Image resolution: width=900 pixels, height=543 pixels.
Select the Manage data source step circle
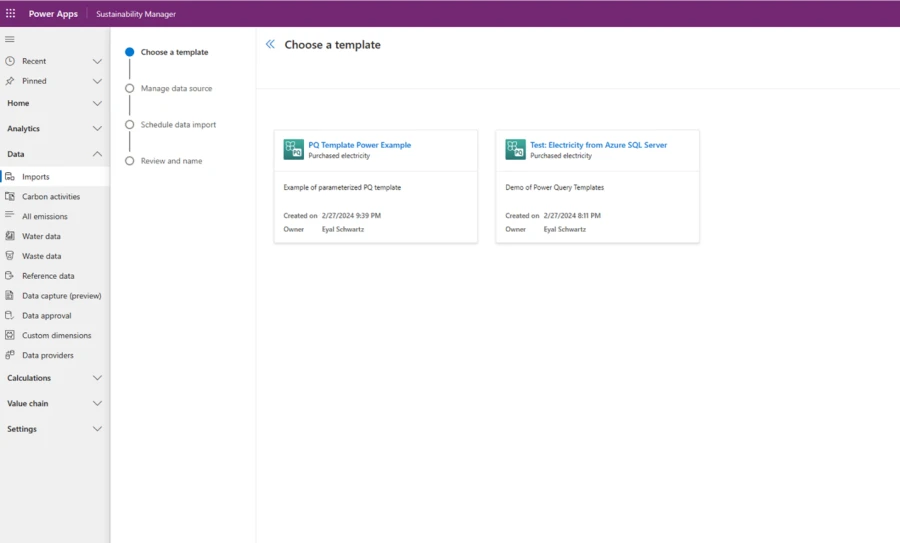point(130,88)
